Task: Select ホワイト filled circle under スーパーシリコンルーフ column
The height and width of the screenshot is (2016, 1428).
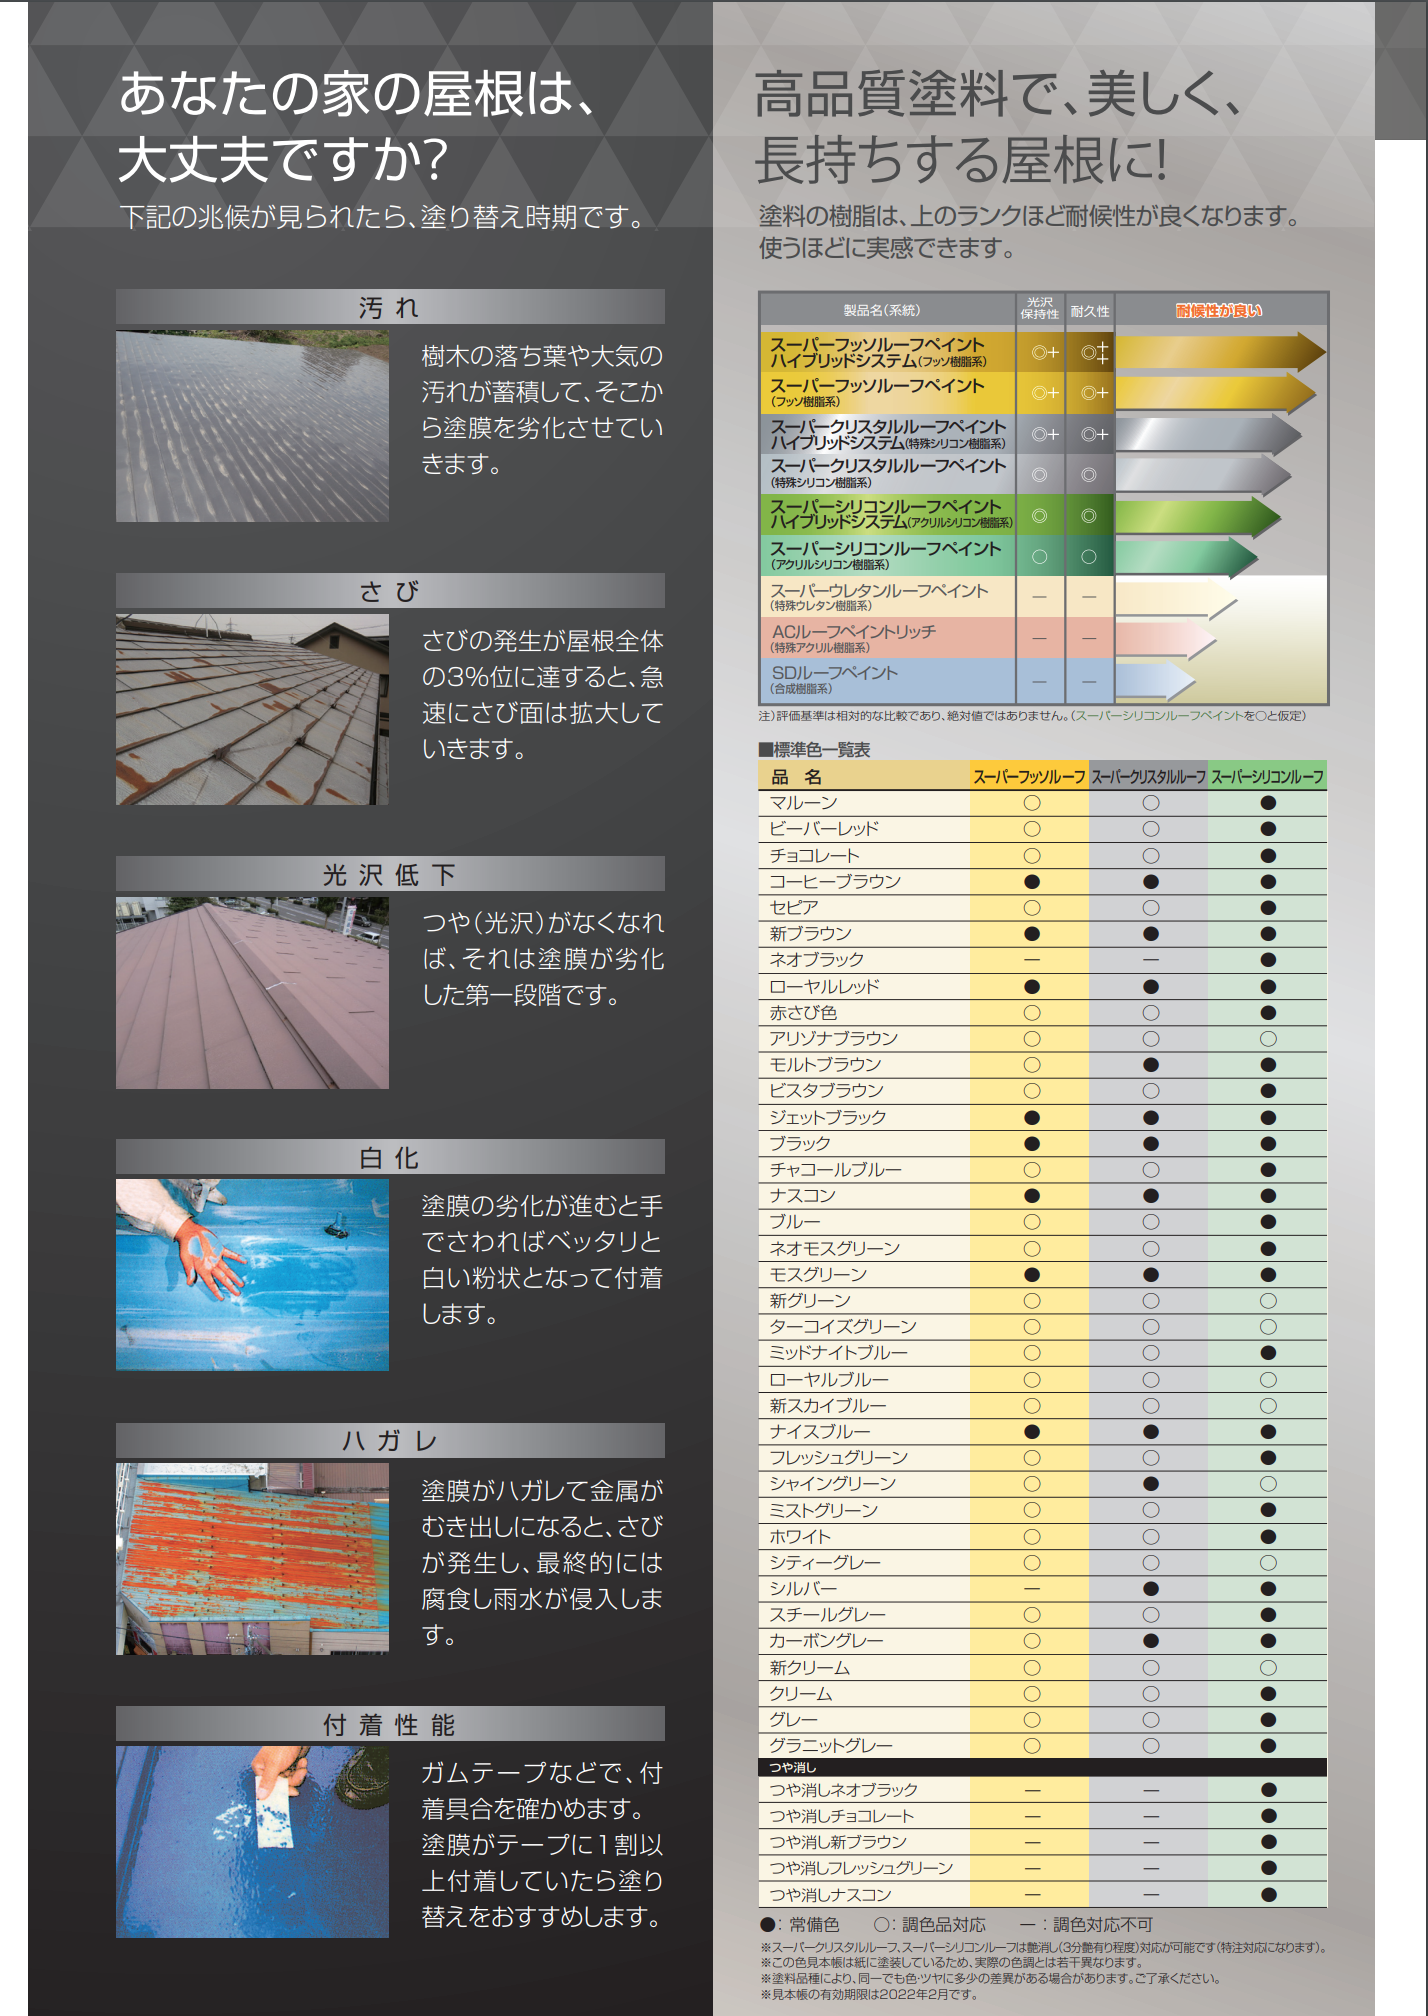Action: 1268,1537
